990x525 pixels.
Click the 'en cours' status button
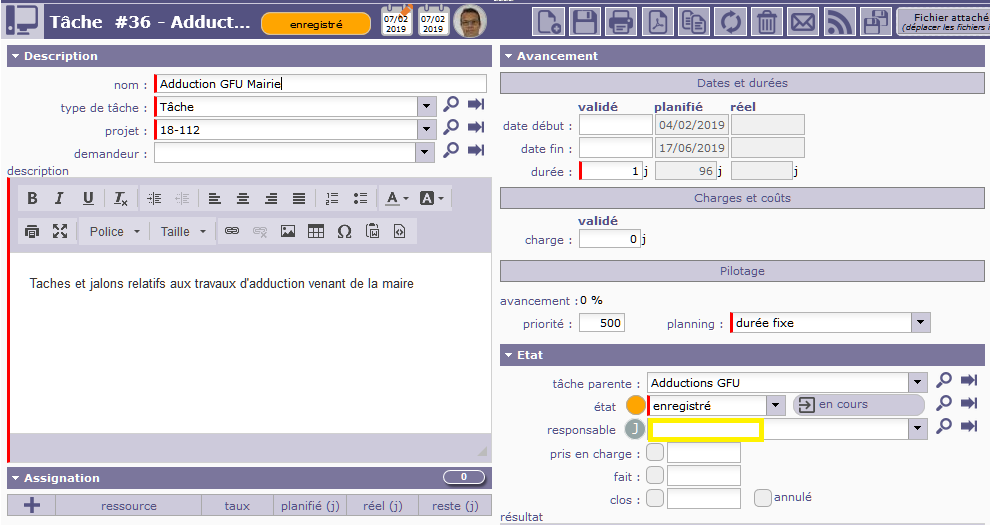coord(858,404)
